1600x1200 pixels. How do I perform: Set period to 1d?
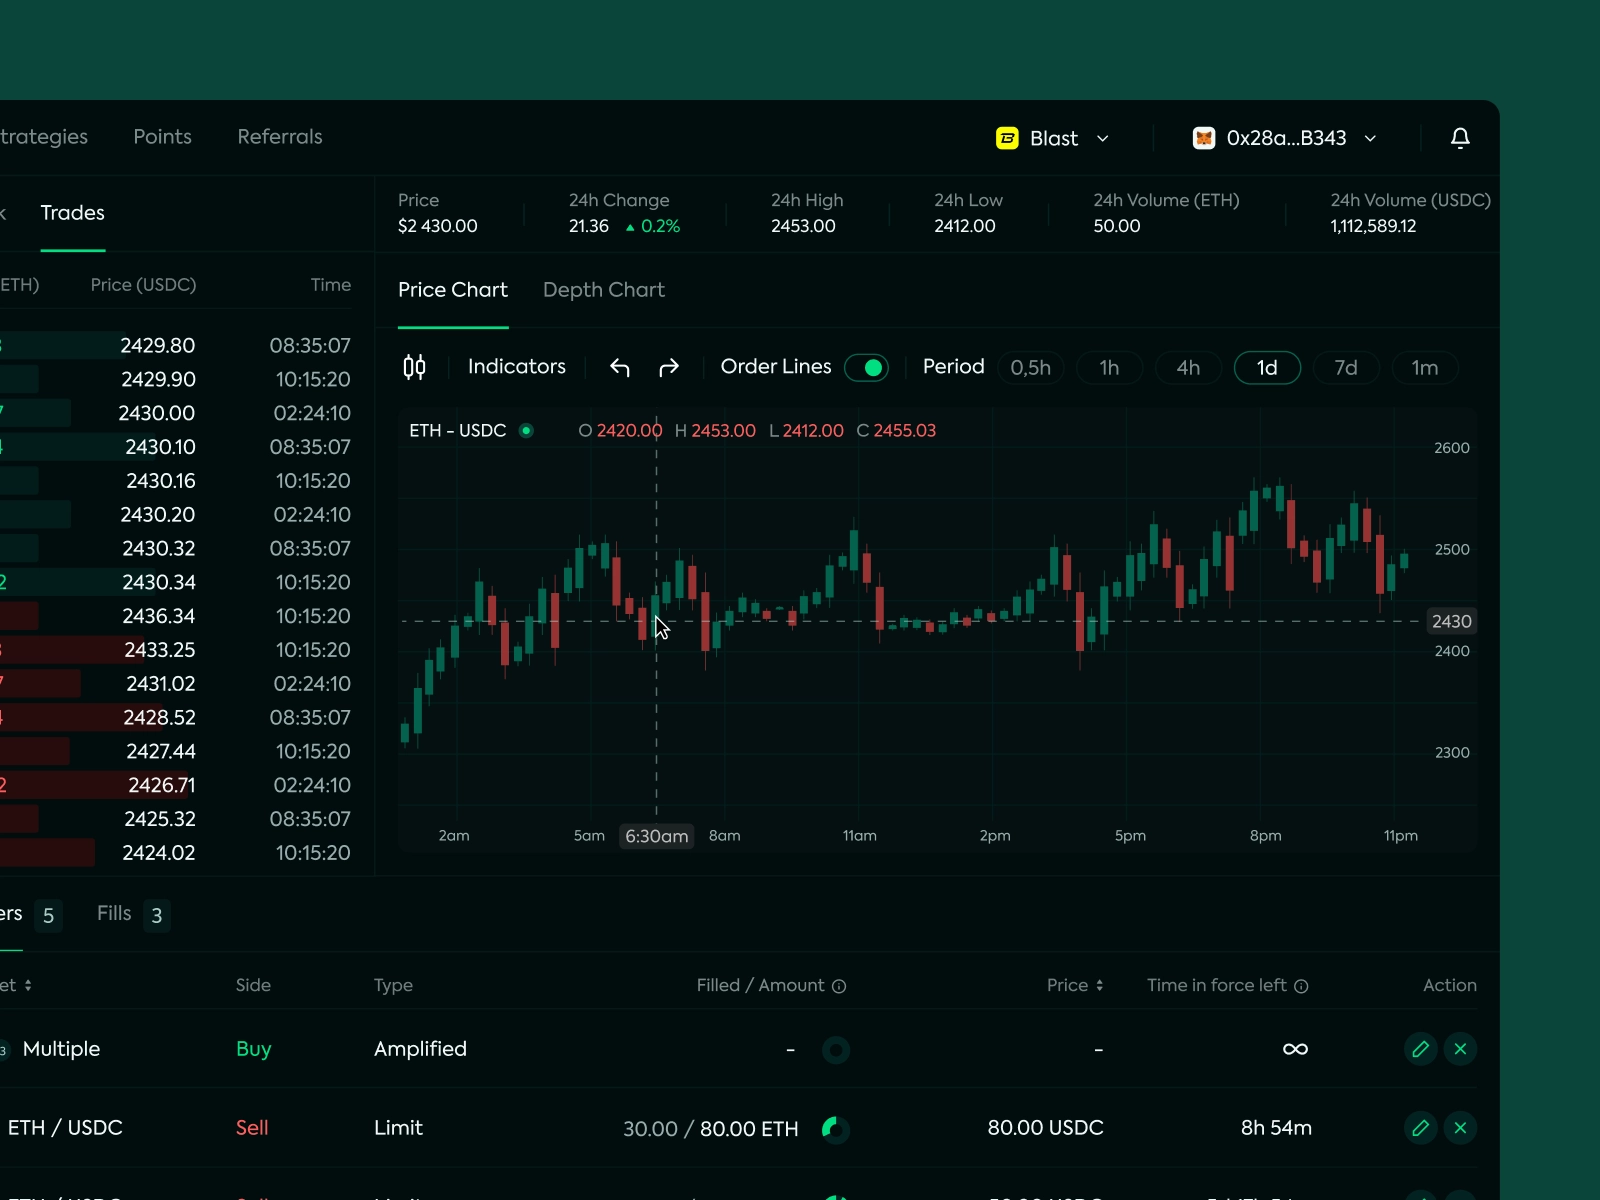pos(1267,368)
